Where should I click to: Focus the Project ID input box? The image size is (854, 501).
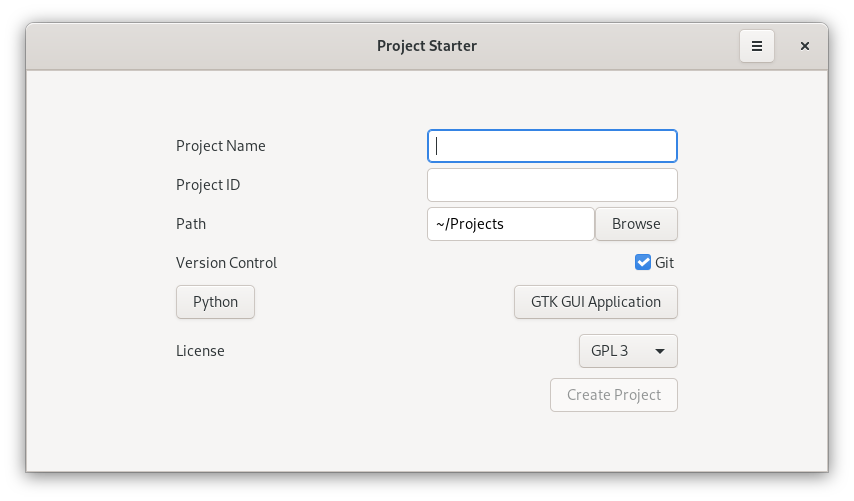pos(552,185)
